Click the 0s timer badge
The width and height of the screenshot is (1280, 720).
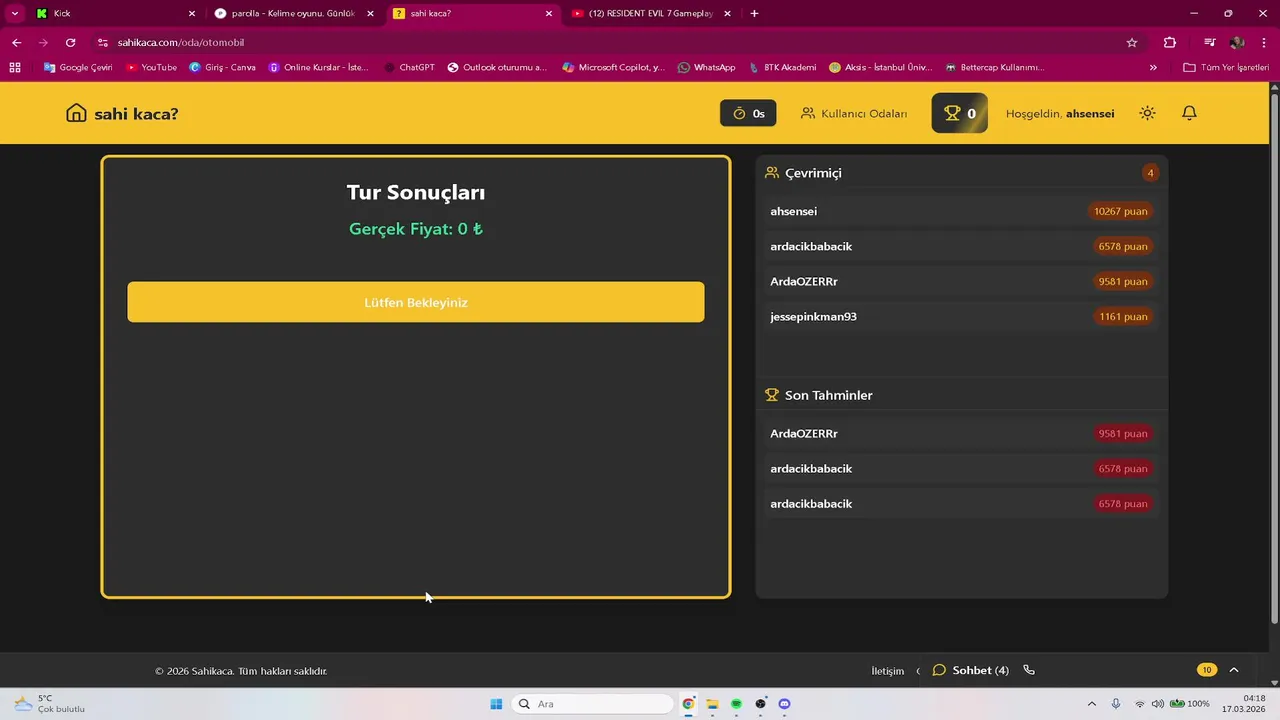point(748,113)
